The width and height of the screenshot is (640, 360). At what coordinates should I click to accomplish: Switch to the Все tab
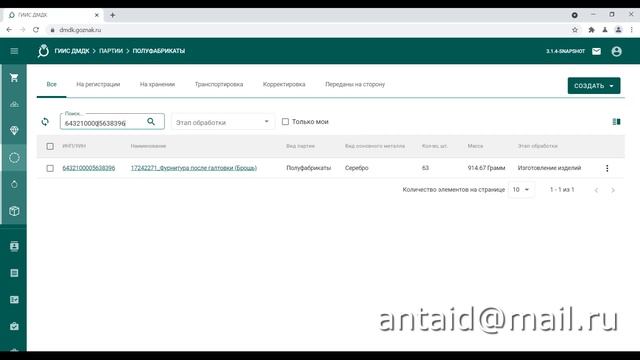[x=51, y=84]
